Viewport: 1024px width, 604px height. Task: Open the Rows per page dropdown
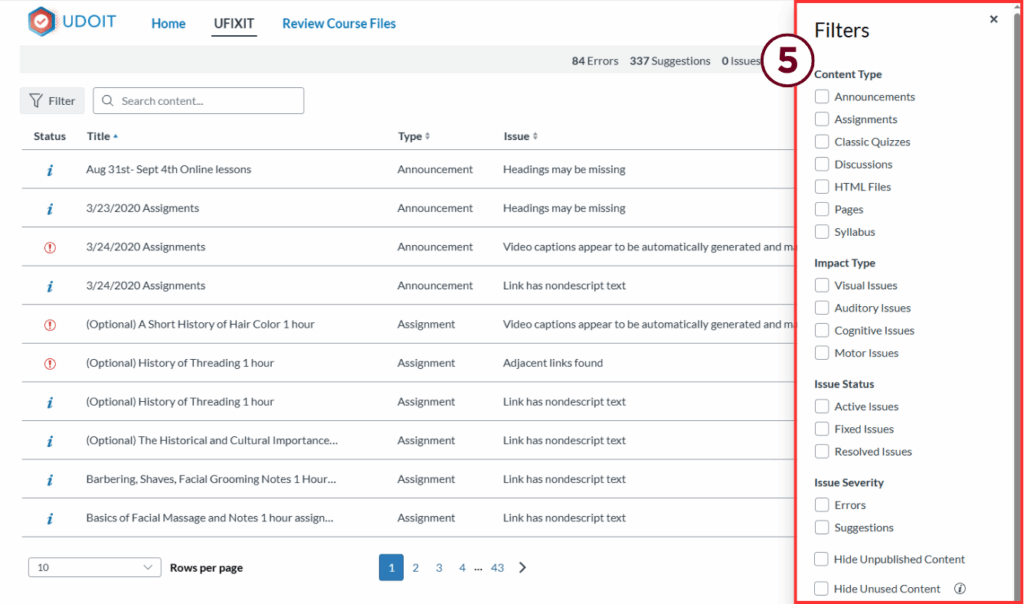point(94,568)
